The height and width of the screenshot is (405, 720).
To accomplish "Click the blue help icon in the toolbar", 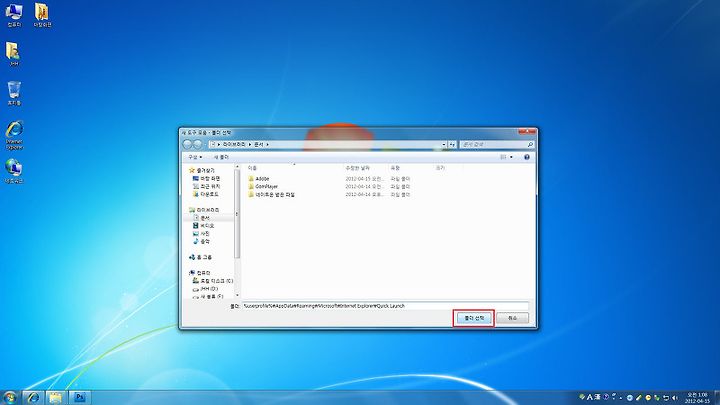I will pyautogui.click(x=527, y=157).
